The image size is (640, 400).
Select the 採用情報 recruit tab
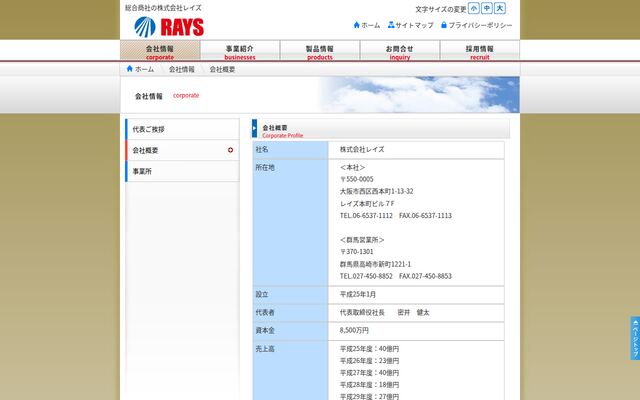coord(480,51)
